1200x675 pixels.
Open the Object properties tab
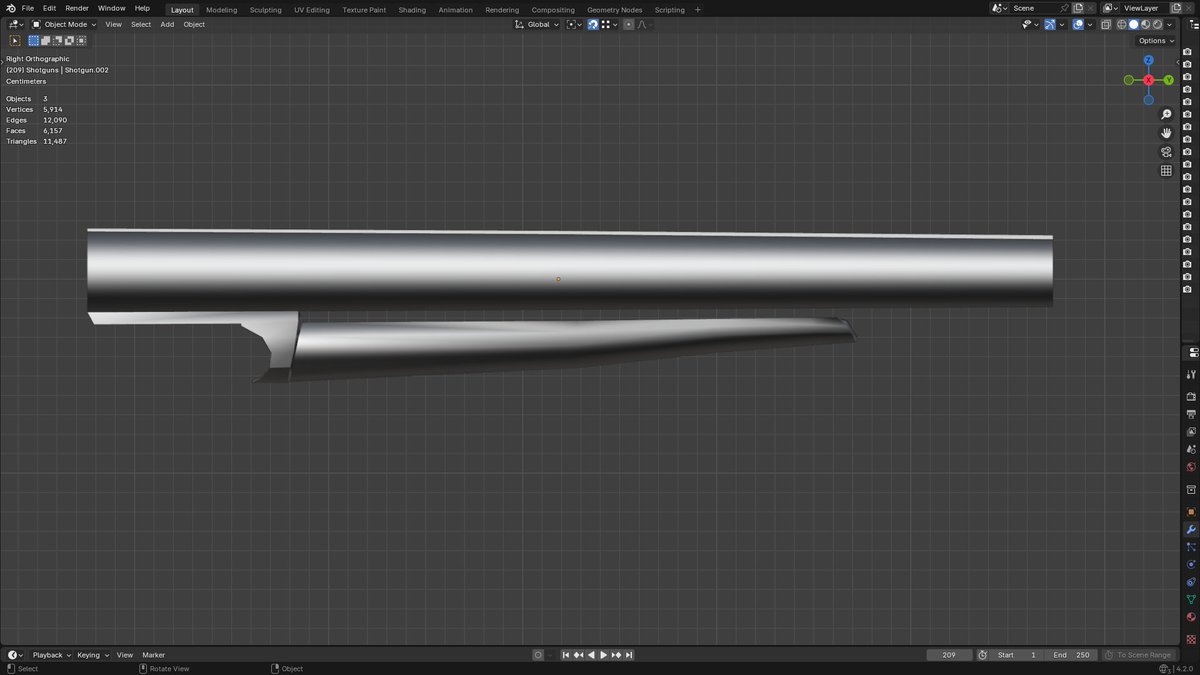[x=1191, y=511]
